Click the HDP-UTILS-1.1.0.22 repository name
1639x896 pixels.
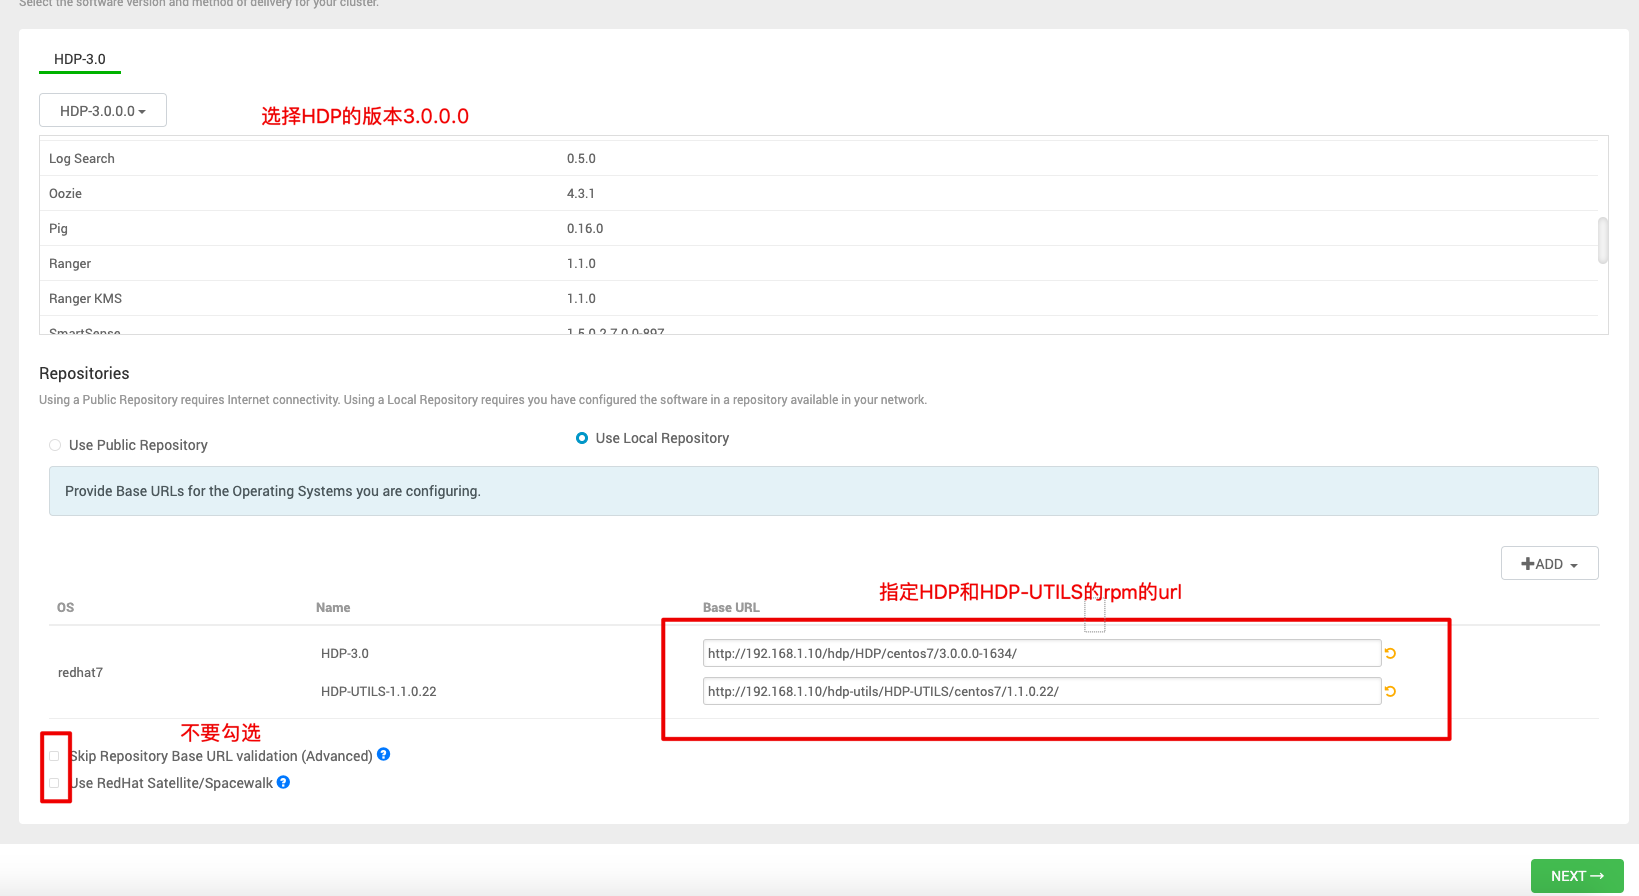(379, 691)
